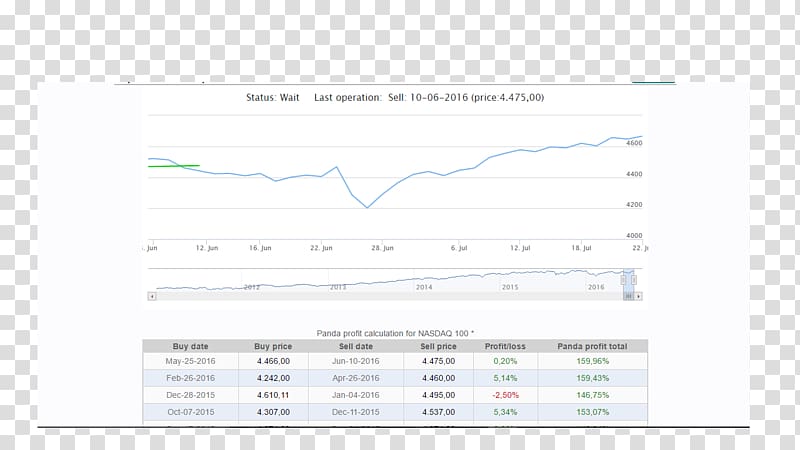Click the chart low point near 28 Jun
This screenshot has height=450, width=800.
(x=367, y=208)
